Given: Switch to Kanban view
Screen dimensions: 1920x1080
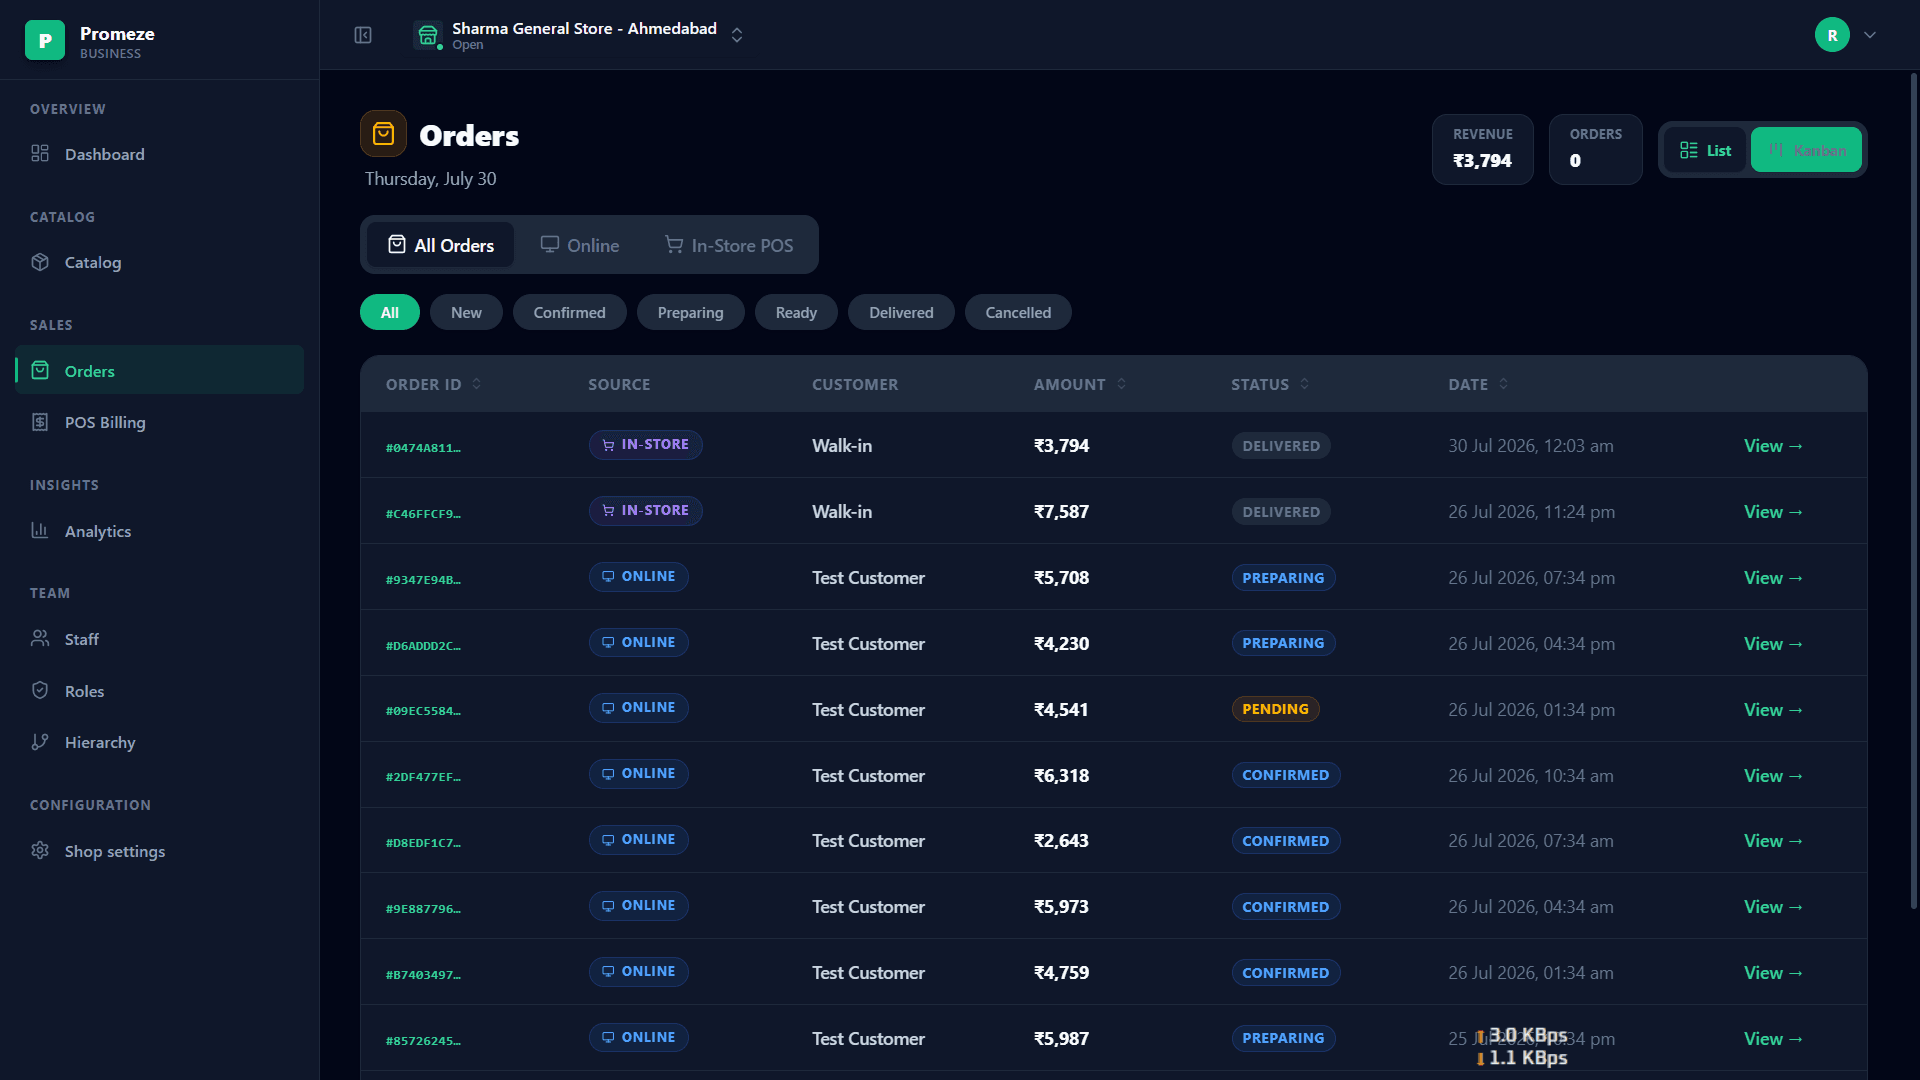Looking at the screenshot, I should pyautogui.click(x=1806, y=150).
